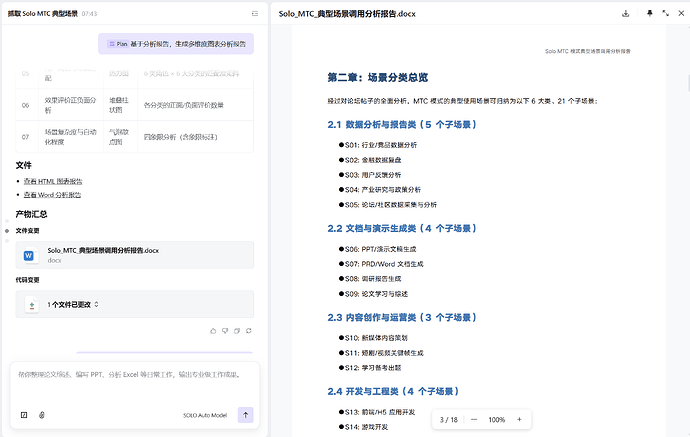Click the slash command icon in input box
The height and width of the screenshot is (437, 690).
coord(24,414)
